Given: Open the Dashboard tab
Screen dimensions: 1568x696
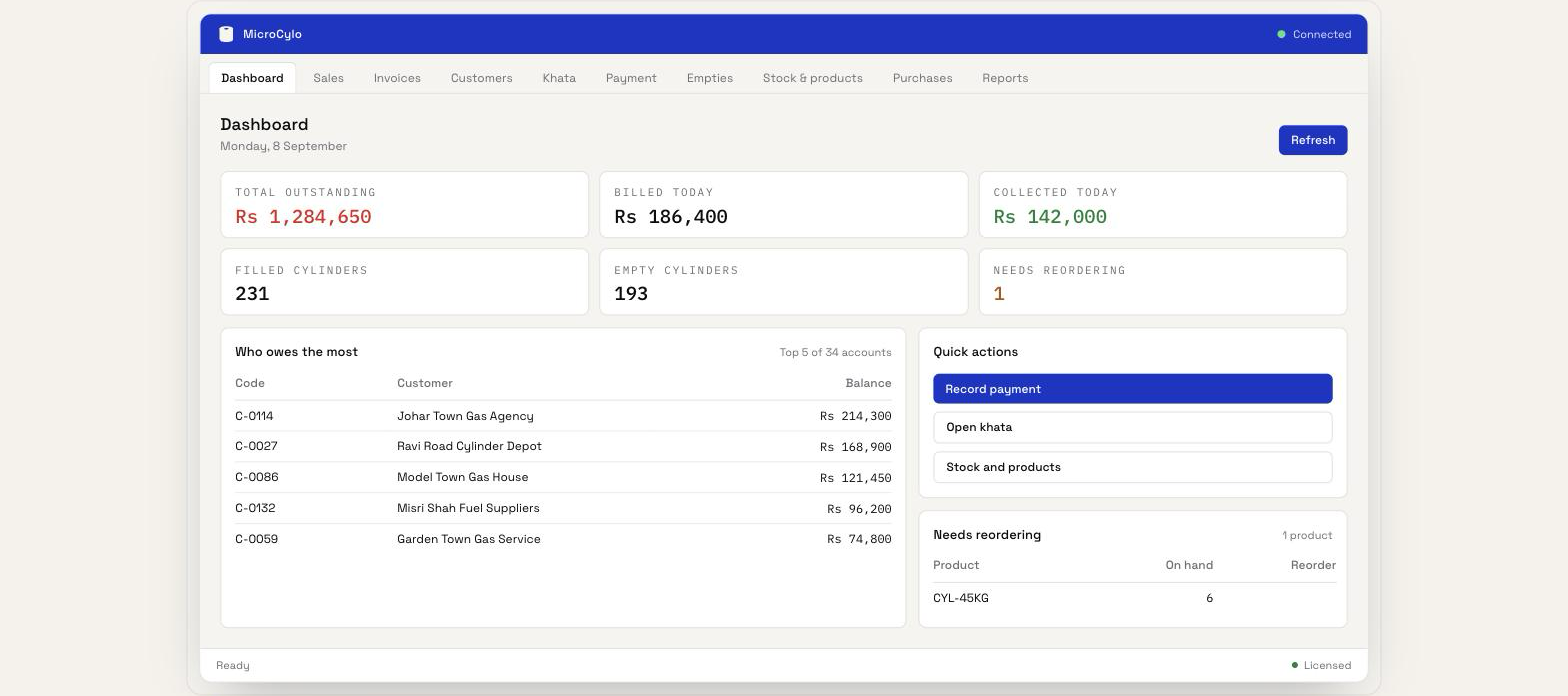Looking at the screenshot, I should click(252, 78).
